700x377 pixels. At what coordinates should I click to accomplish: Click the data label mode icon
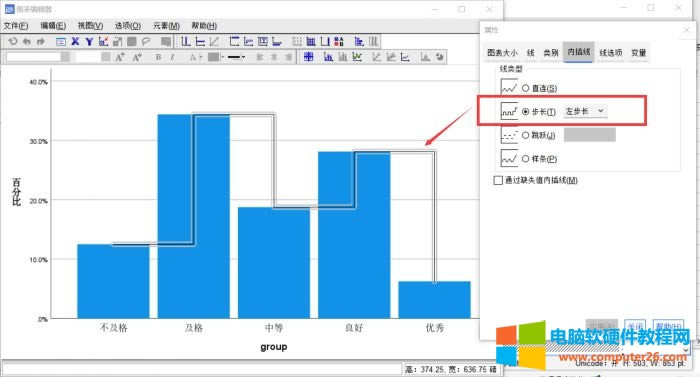pyautogui.click(x=308, y=57)
